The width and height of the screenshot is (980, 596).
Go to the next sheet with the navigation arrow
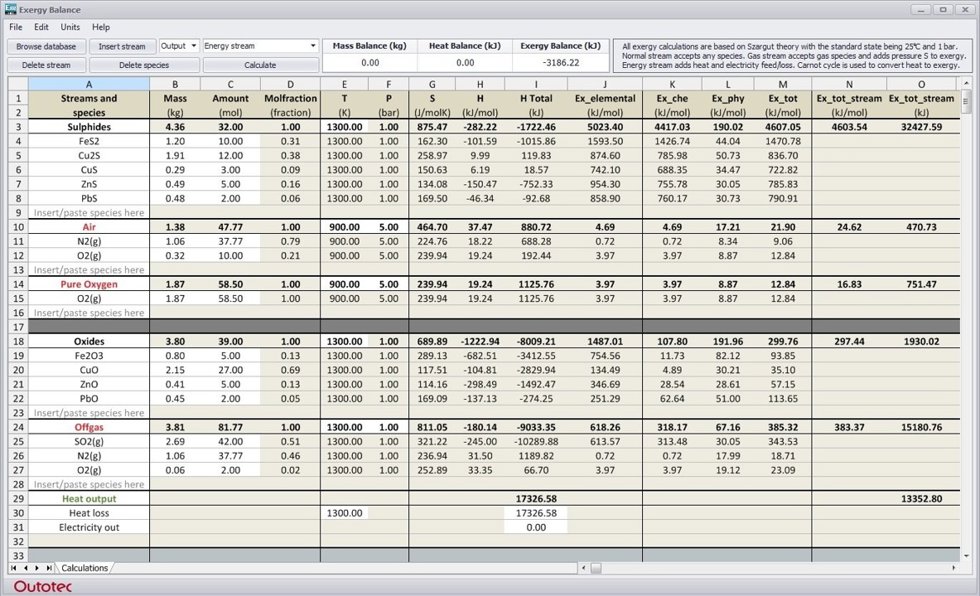[x=37, y=568]
